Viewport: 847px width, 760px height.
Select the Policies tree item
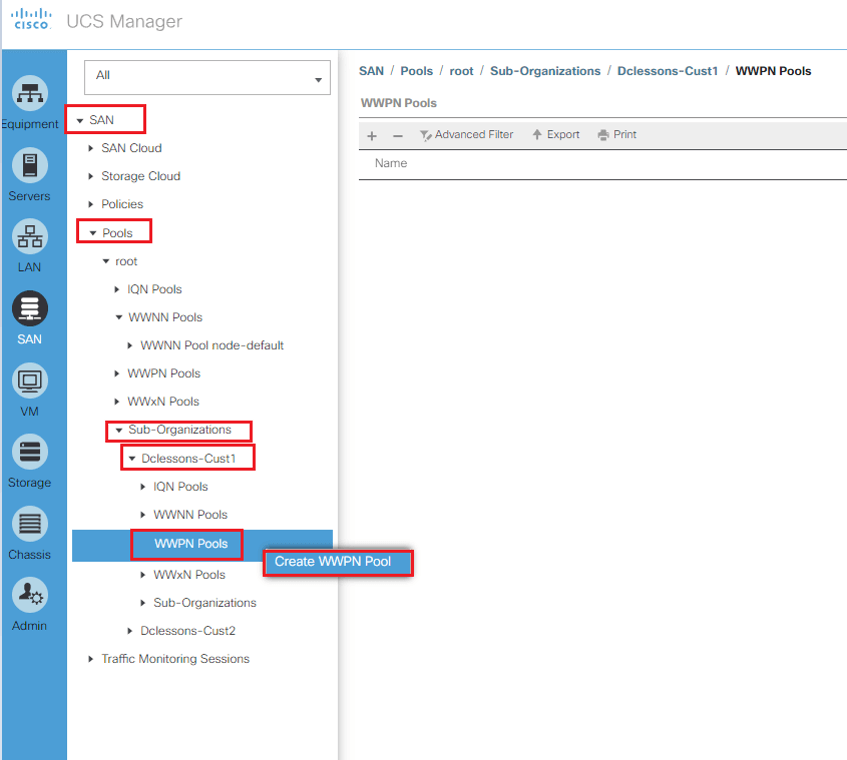pyautogui.click(x=122, y=204)
